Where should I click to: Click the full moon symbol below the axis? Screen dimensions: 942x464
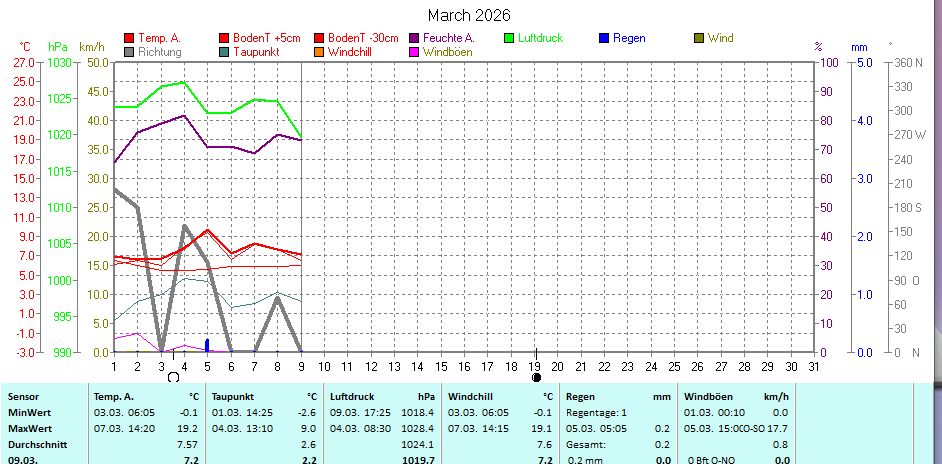coord(173,377)
